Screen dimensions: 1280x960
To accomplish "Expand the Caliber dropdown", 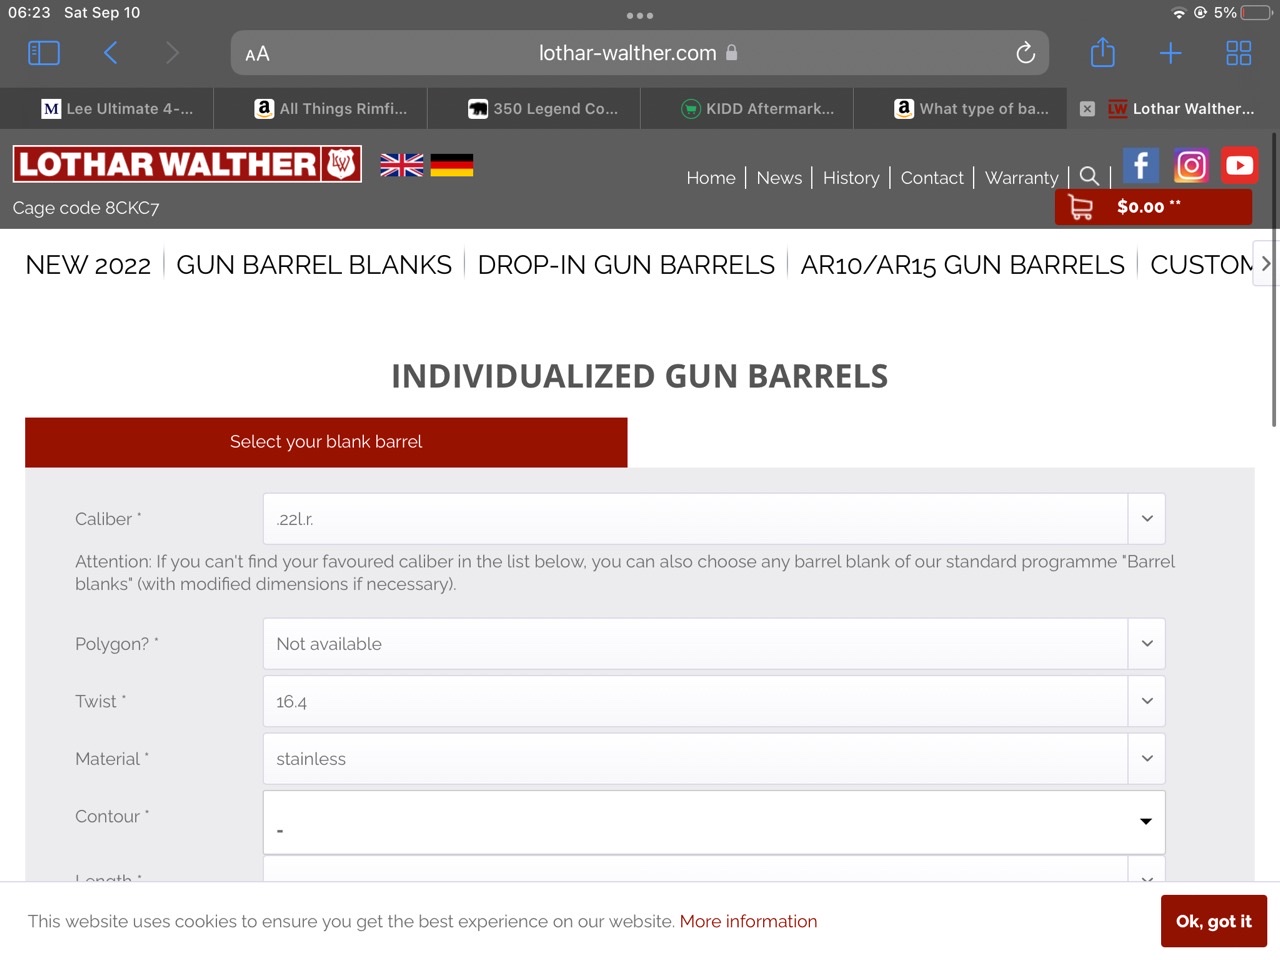I will tap(713, 519).
